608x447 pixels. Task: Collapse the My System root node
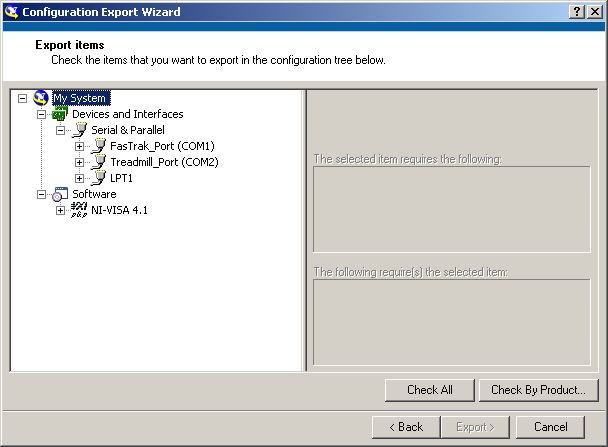pos(22,98)
